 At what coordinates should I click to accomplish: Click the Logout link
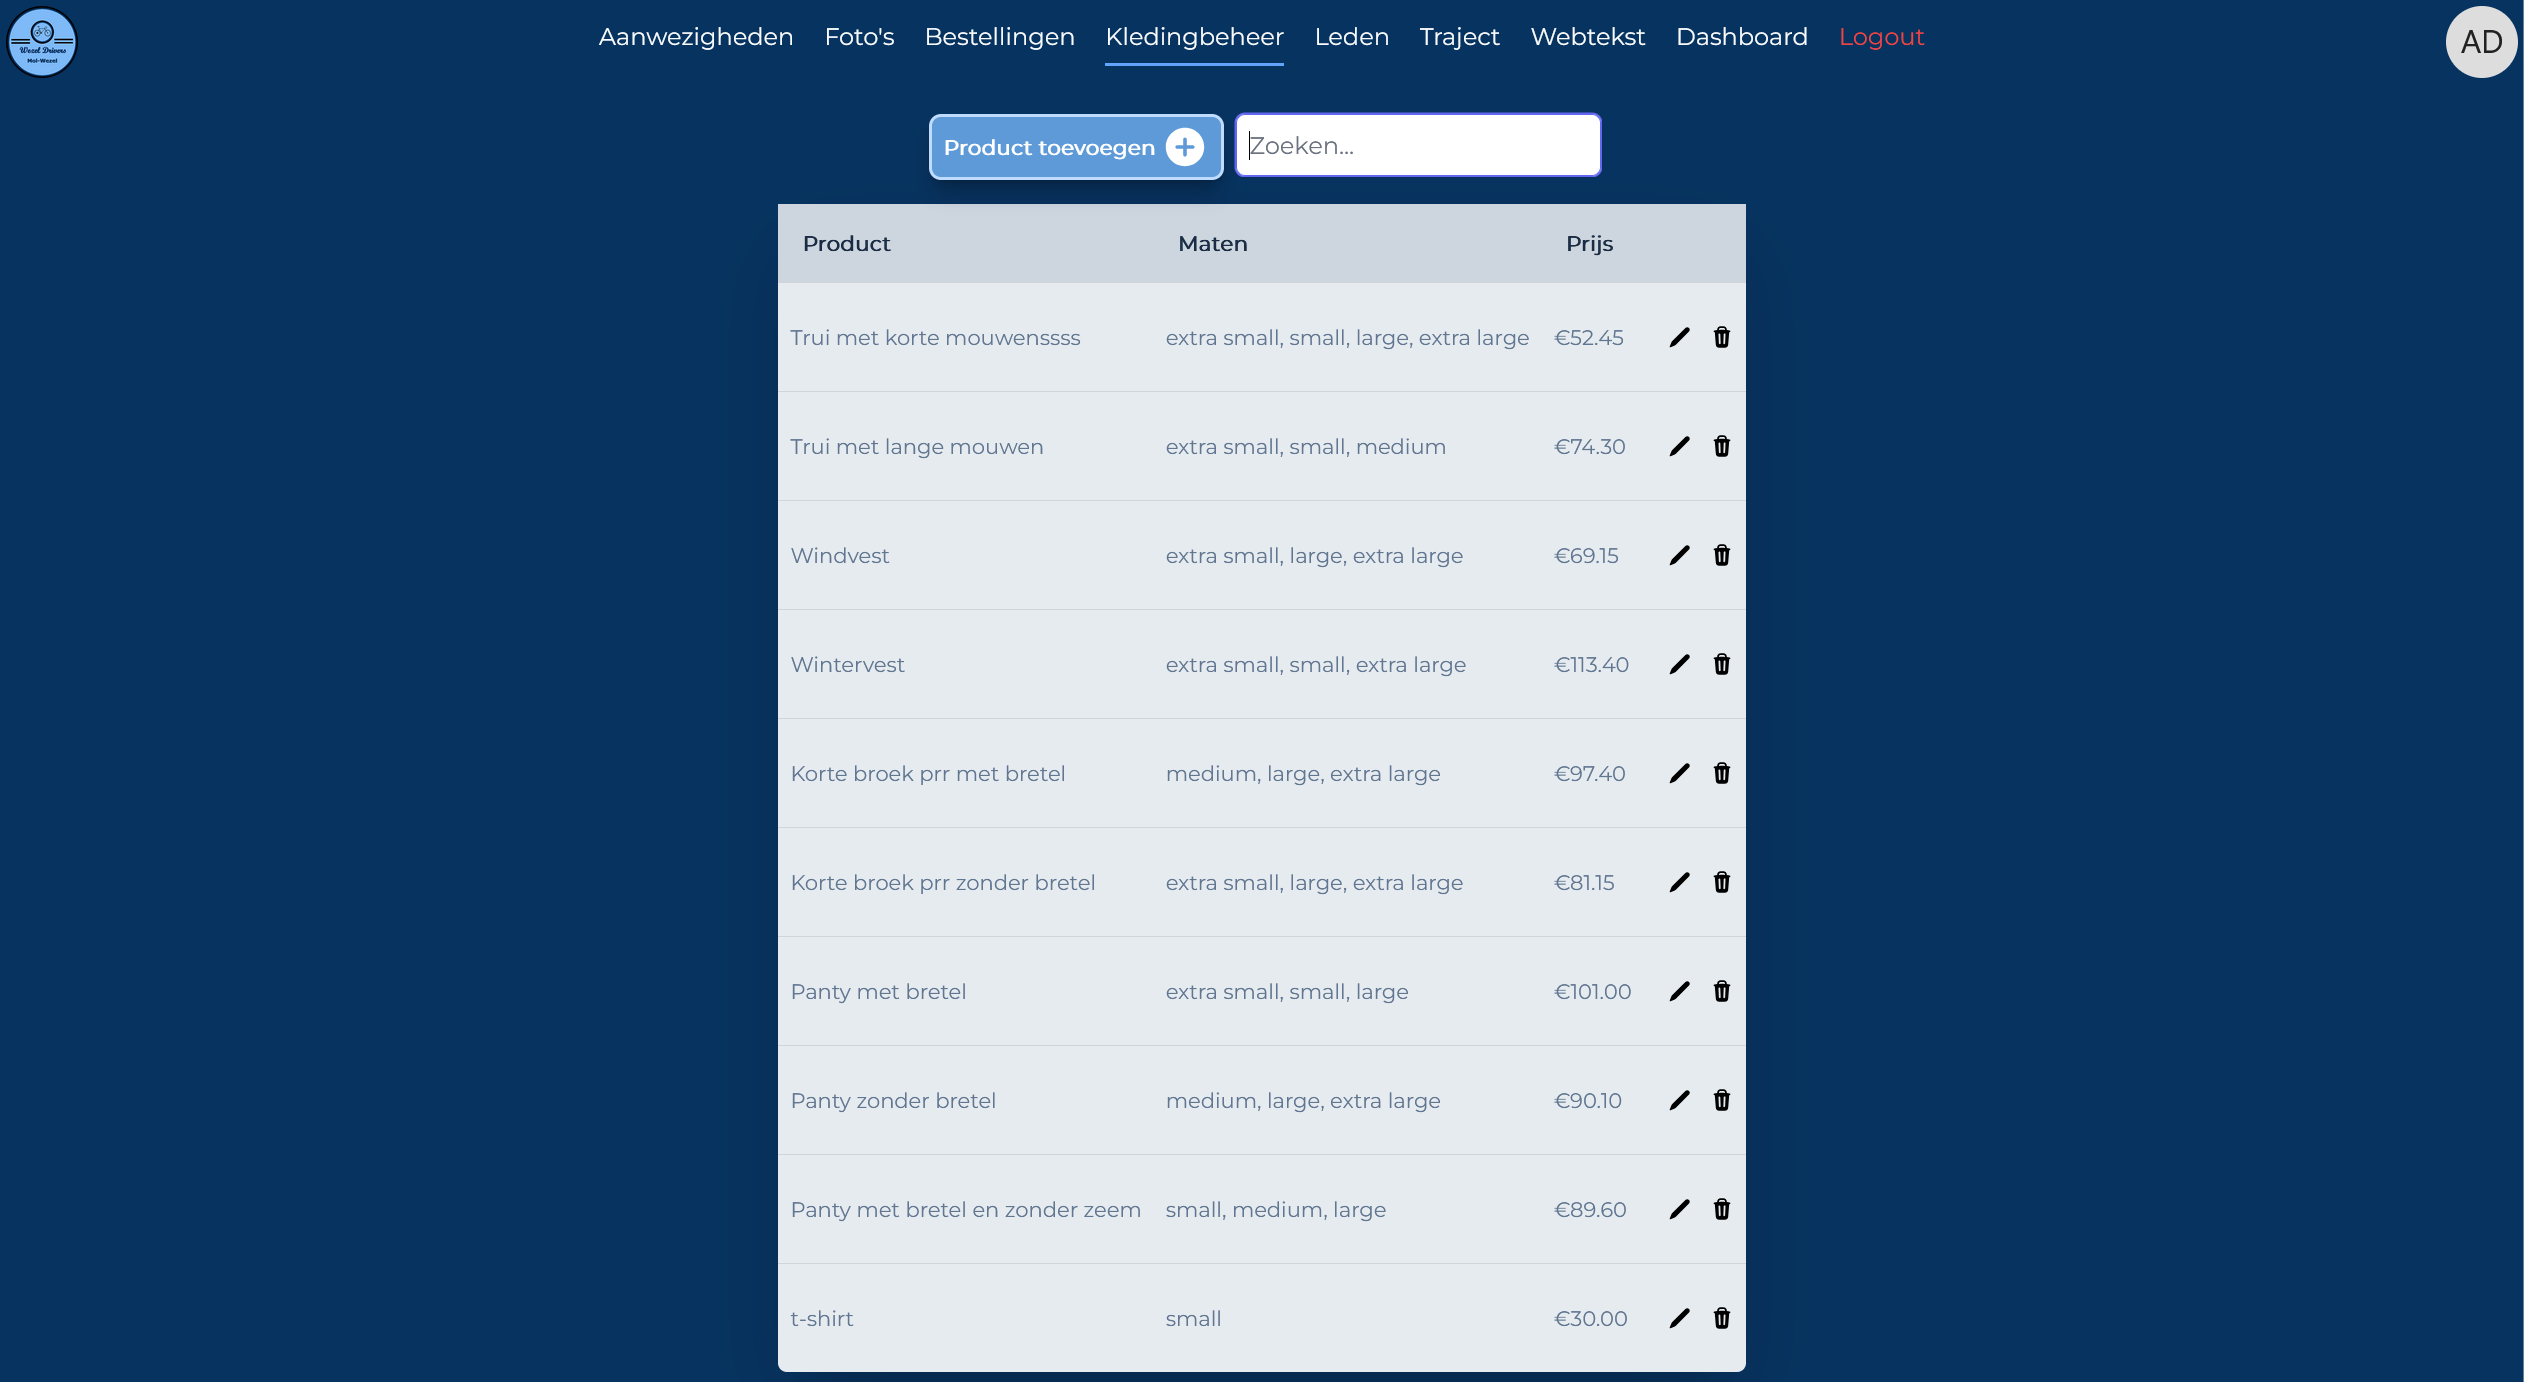1881,36
